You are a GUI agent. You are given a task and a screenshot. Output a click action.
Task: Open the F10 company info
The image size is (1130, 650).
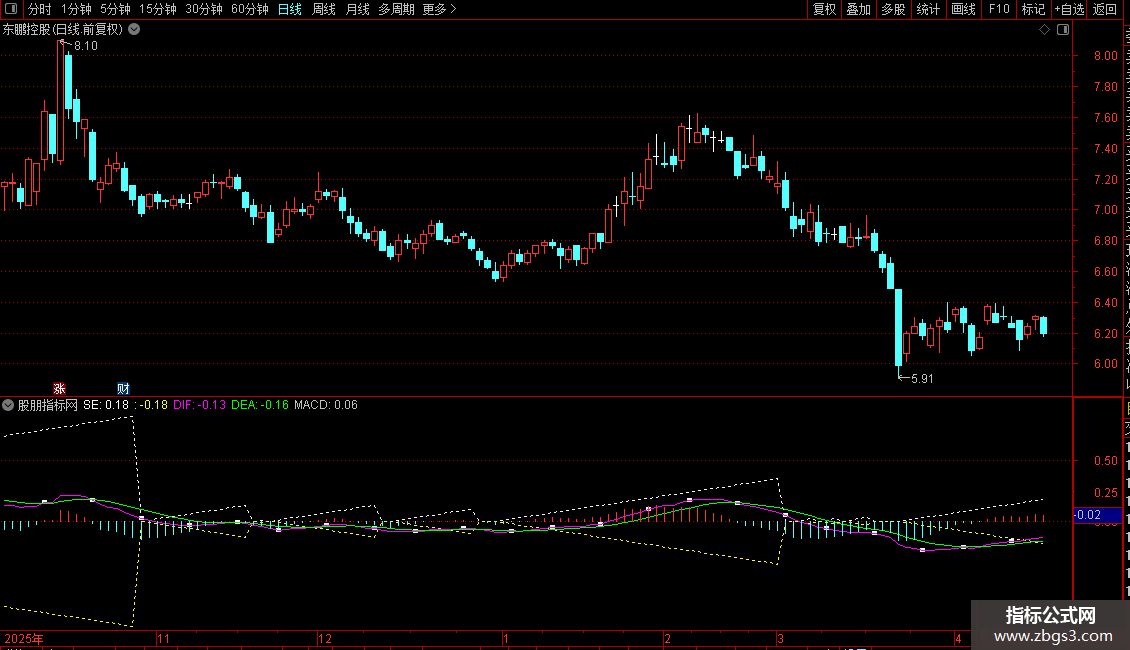999,9
